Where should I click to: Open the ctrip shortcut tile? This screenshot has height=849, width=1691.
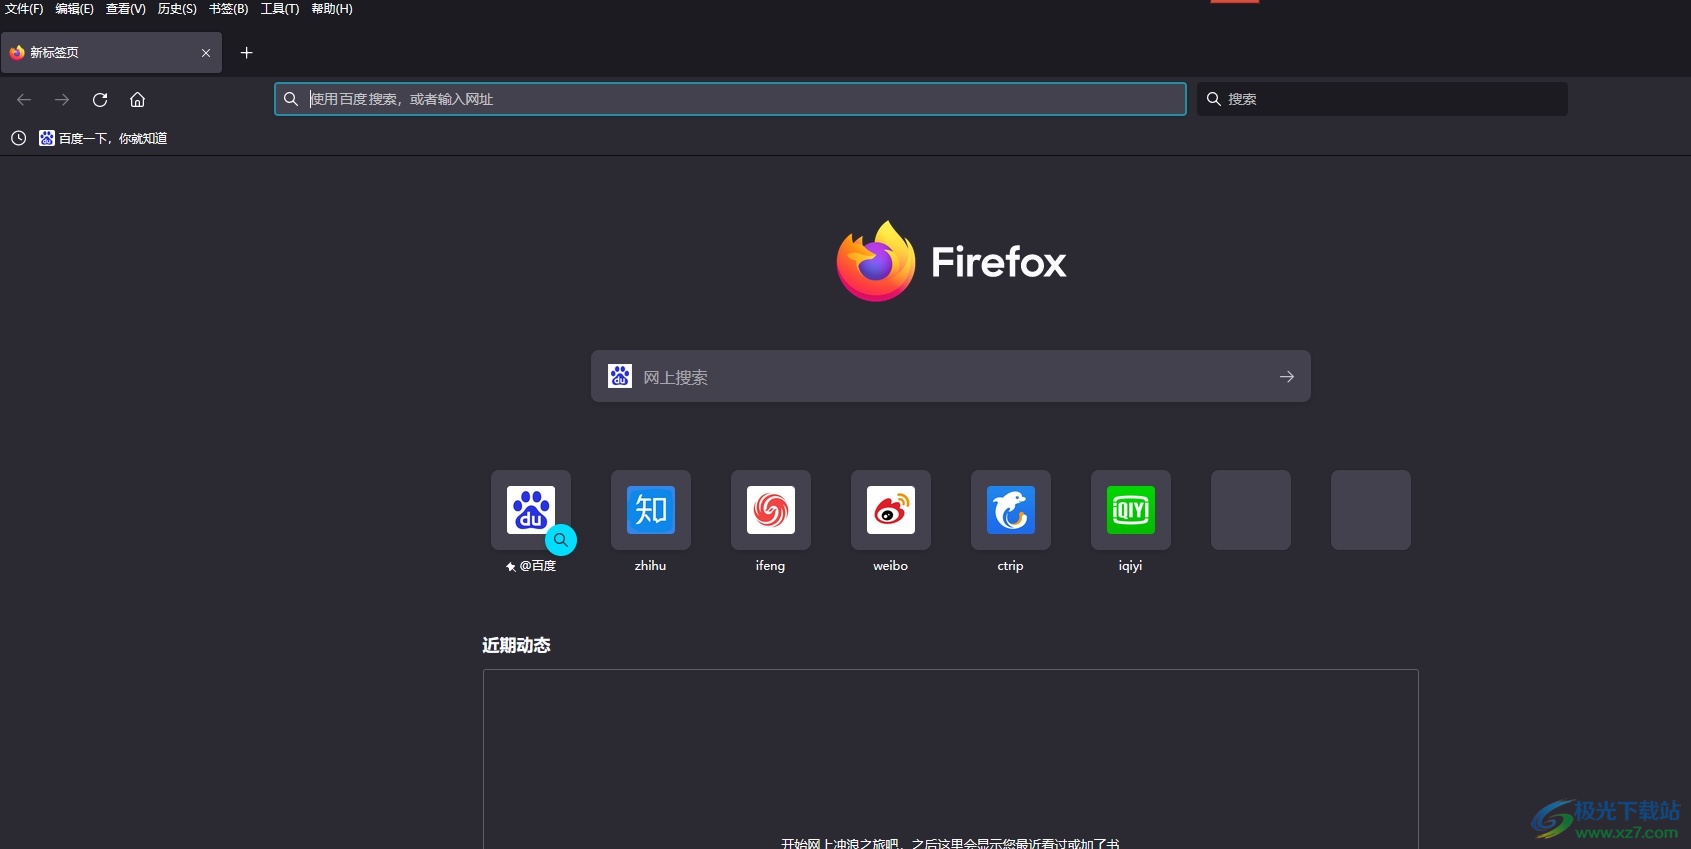1011,510
